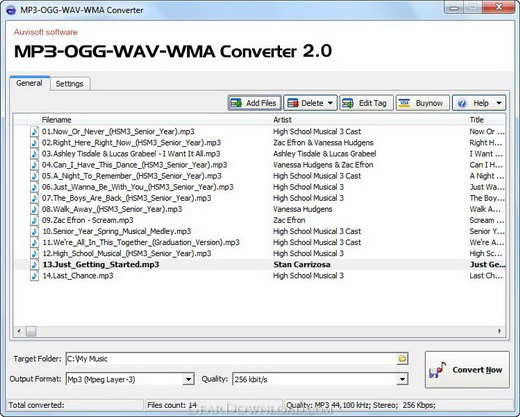Click music note icon of 01.Now_Or_Never file
Viewport: 520px width, 417px height.
click(34, 131)
